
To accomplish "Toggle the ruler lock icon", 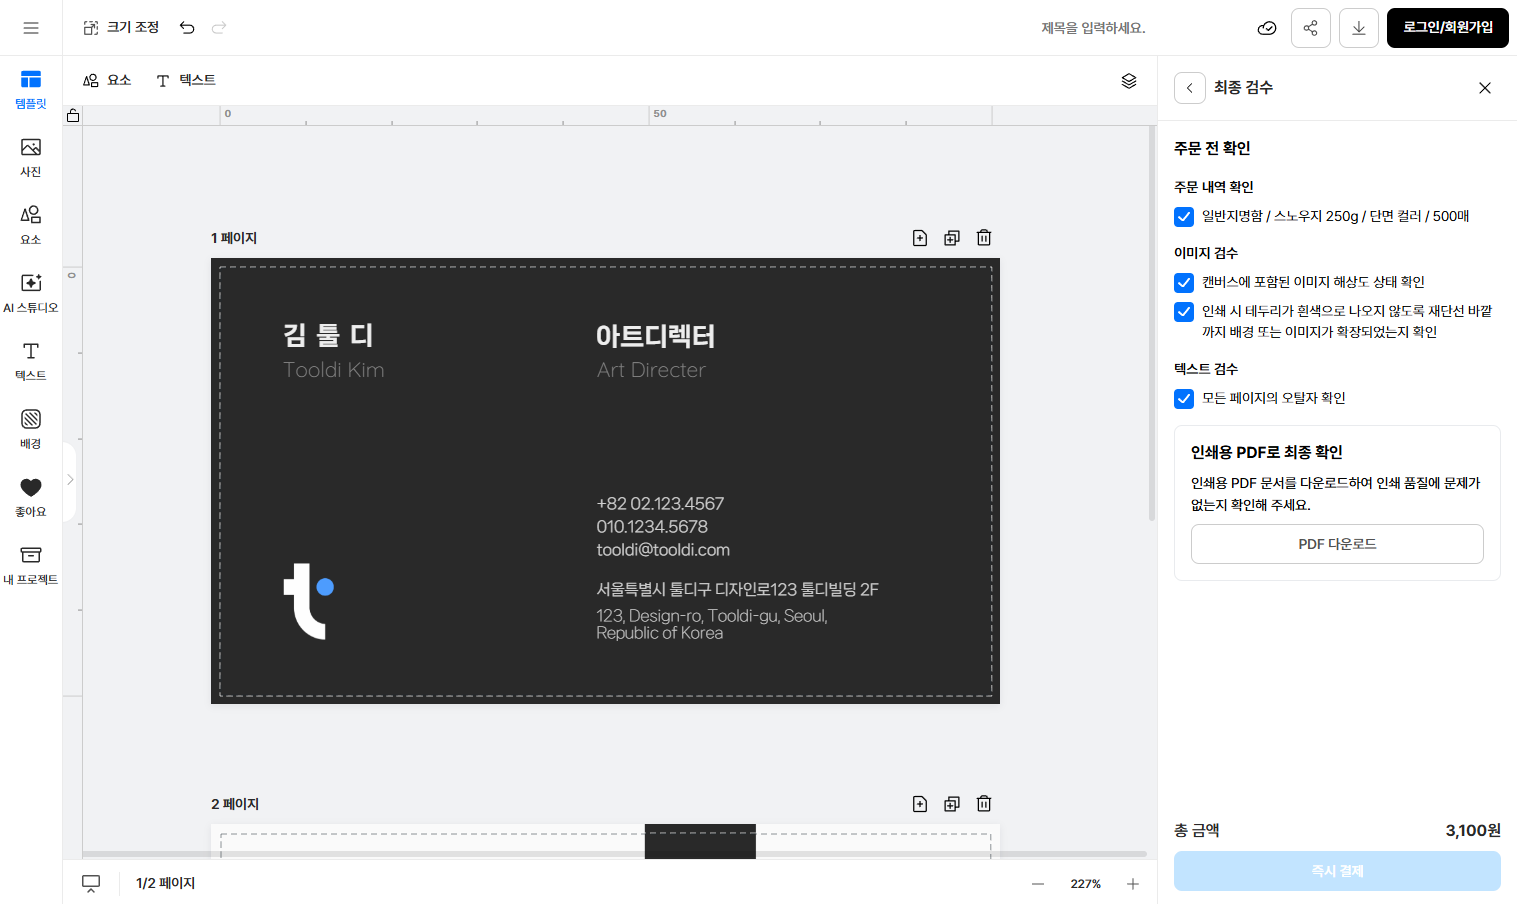I will [x=73, y=116].
